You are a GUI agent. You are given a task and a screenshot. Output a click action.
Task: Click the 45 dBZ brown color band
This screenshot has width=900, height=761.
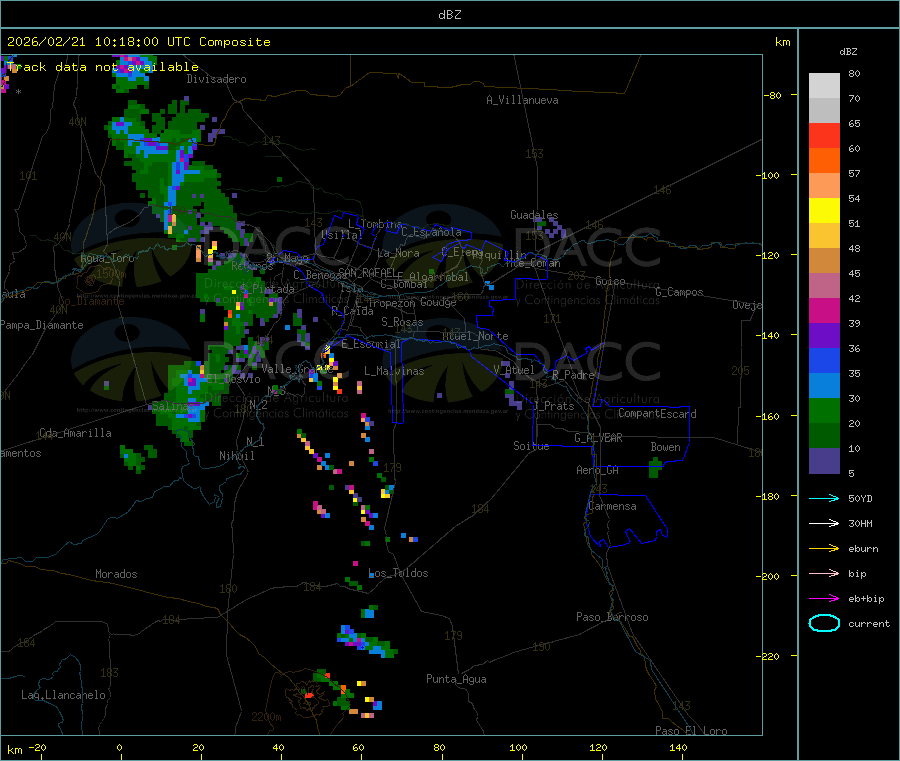[x=824, y=260]
